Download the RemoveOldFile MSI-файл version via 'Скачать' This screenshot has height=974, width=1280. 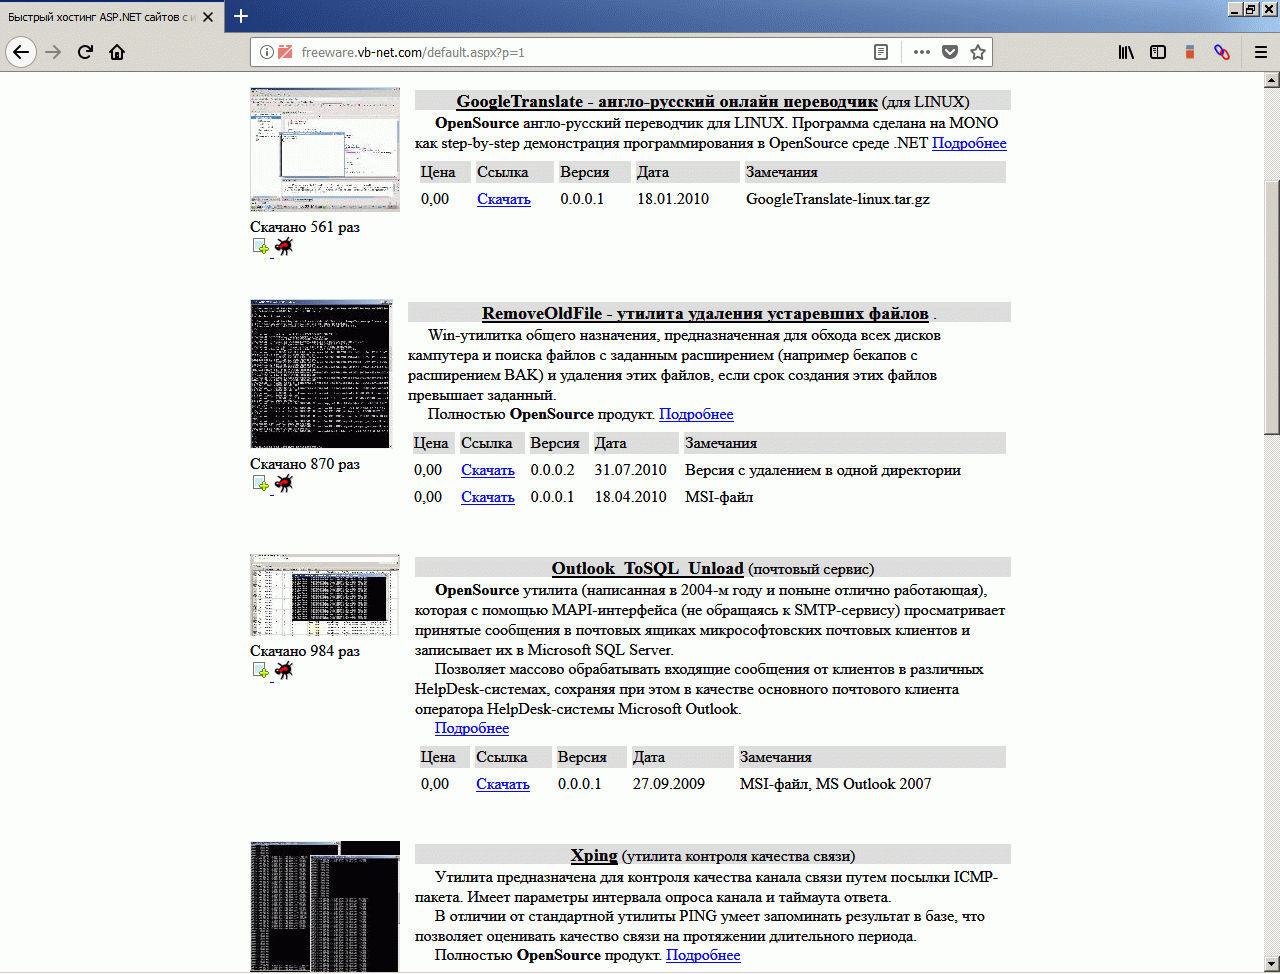(488, 497)
